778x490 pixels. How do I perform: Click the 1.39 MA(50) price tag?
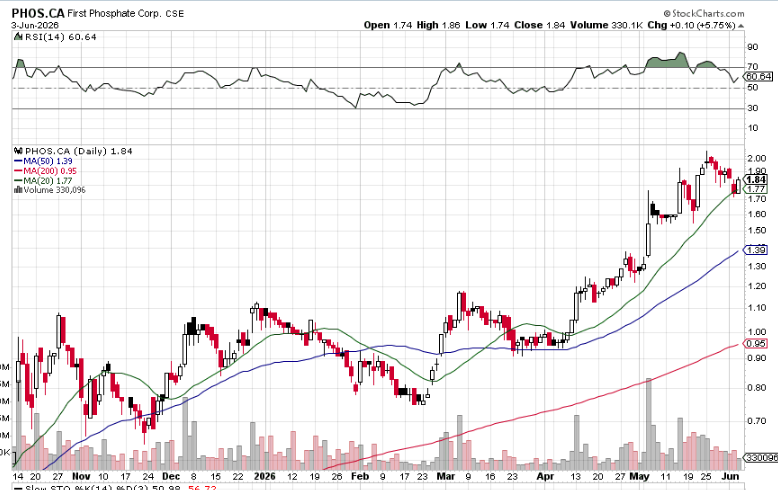(x=756, y=250)
